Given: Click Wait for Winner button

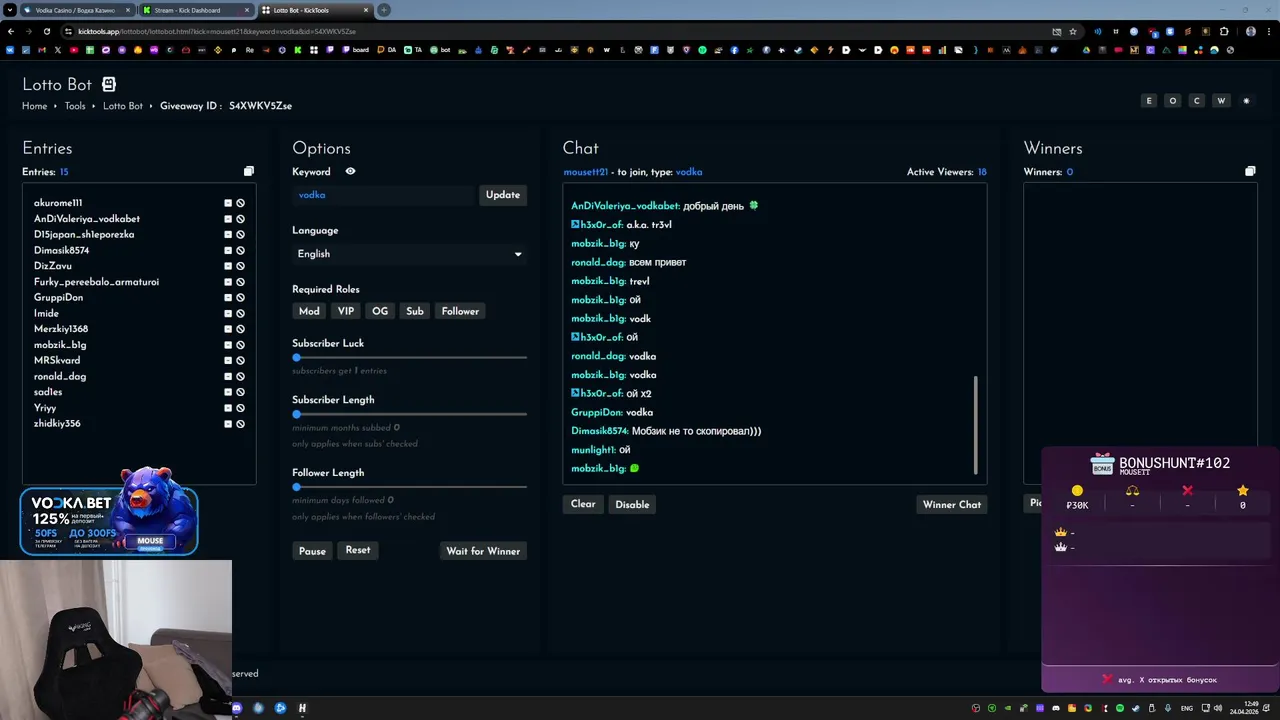Looking at the screenshot, I should pos(483,551).
